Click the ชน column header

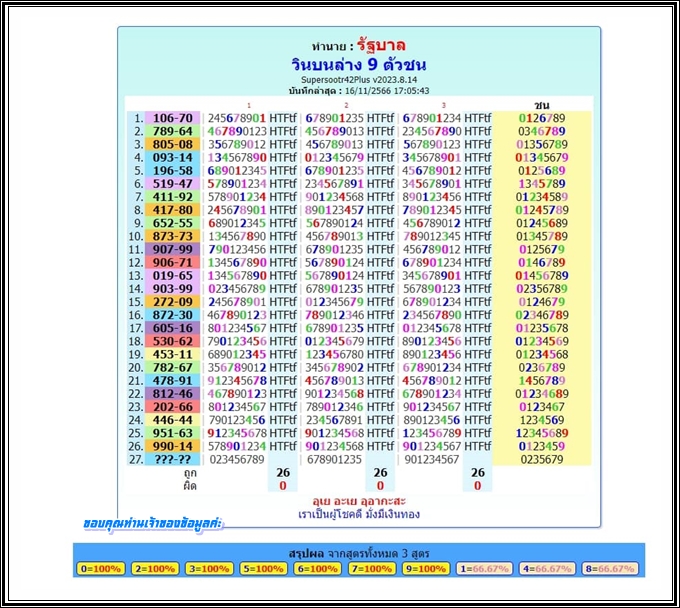click(542, 105)
